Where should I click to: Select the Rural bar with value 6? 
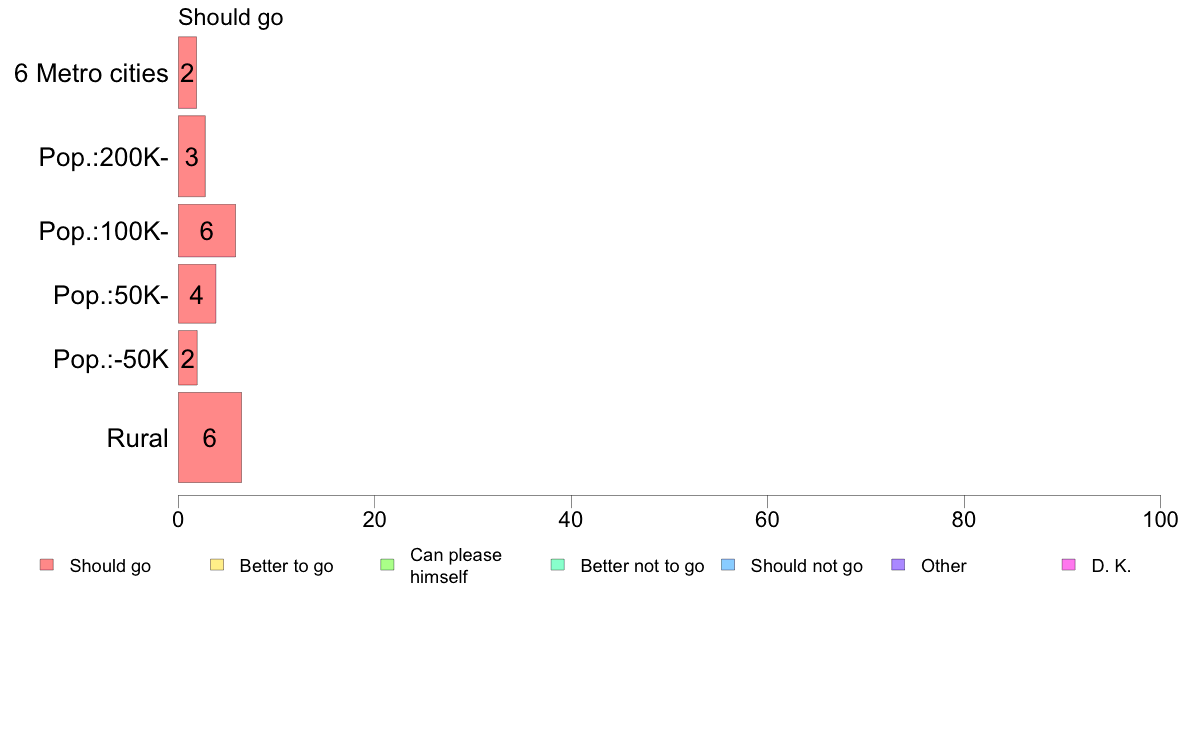210,437
